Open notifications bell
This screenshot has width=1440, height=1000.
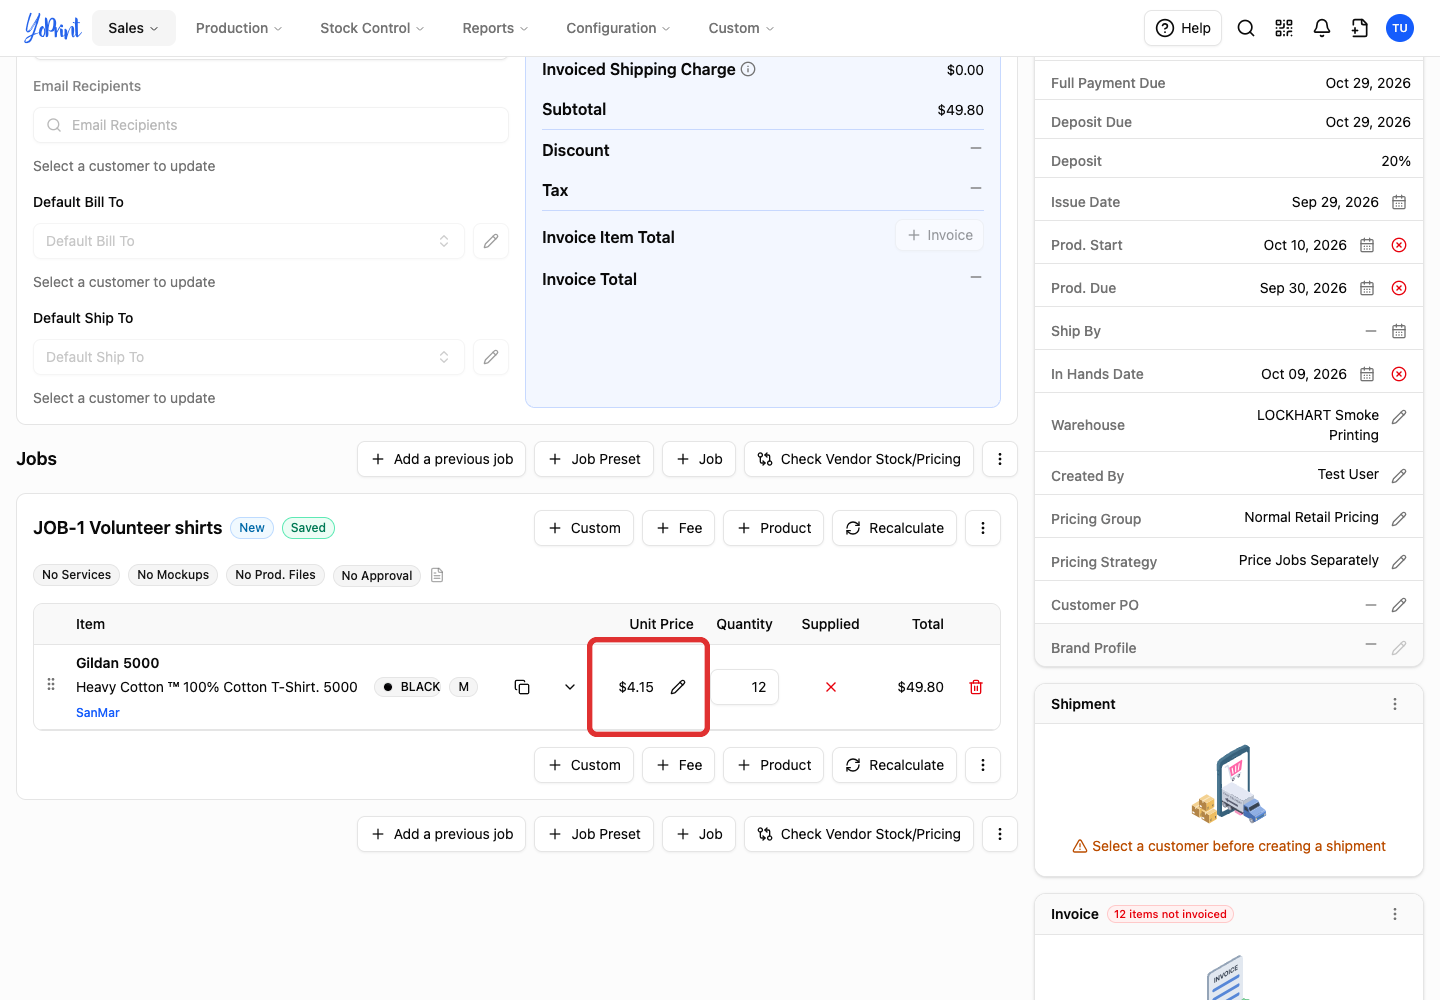point(1322,28)
